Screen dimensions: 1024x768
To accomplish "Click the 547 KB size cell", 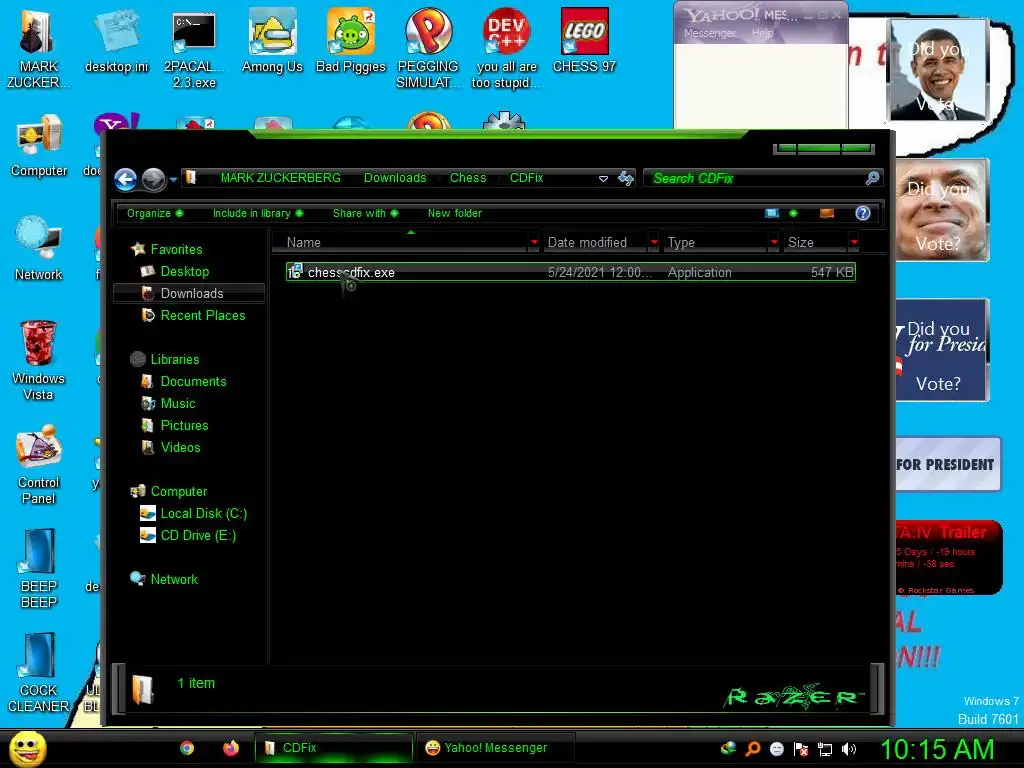I will tap(831, 272).
